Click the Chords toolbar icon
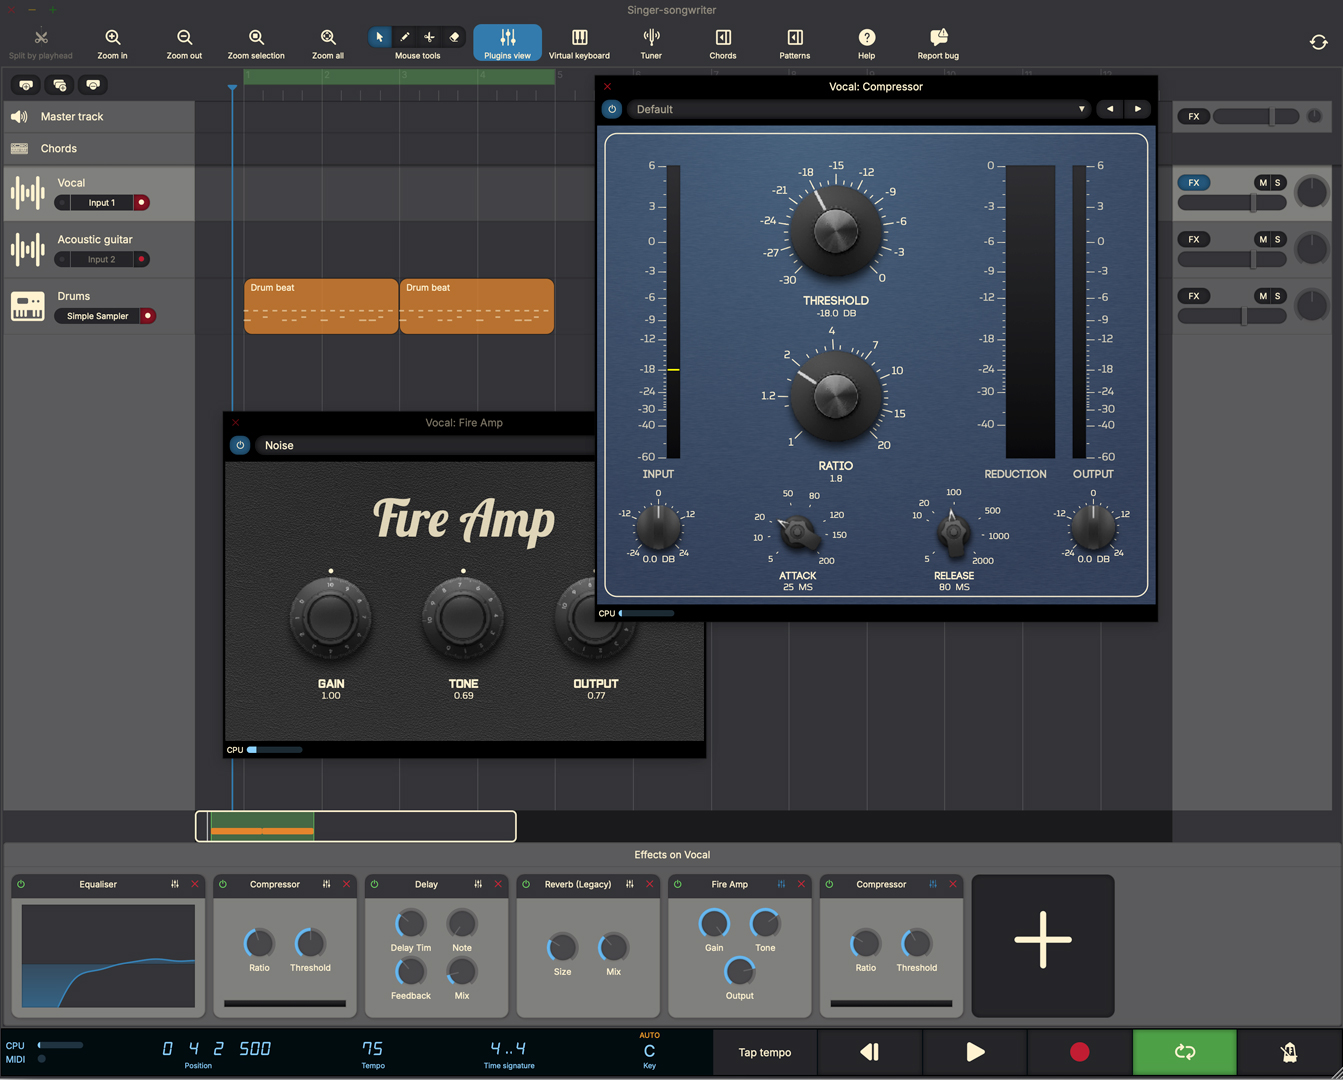 pos(722,42)
